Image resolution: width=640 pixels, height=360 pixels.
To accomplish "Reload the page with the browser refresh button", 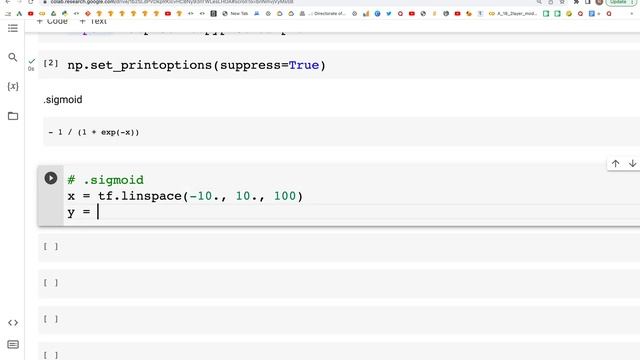I will click(31, 2).
